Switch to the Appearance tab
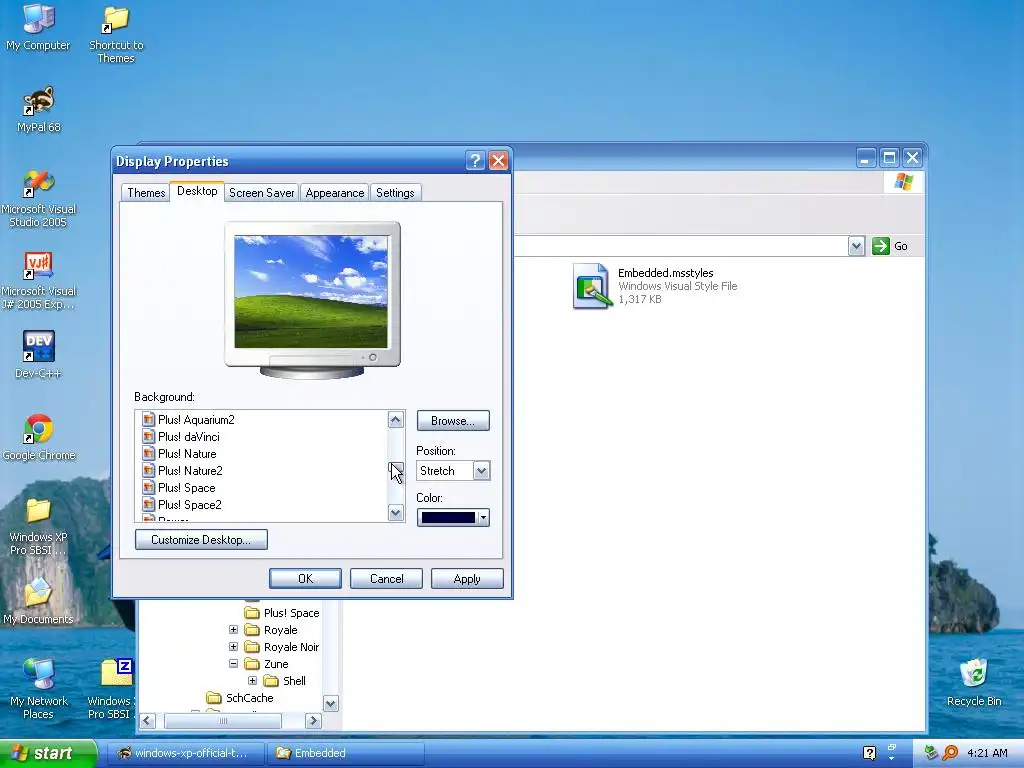The image size is (1024, 768). coord(335,193)
